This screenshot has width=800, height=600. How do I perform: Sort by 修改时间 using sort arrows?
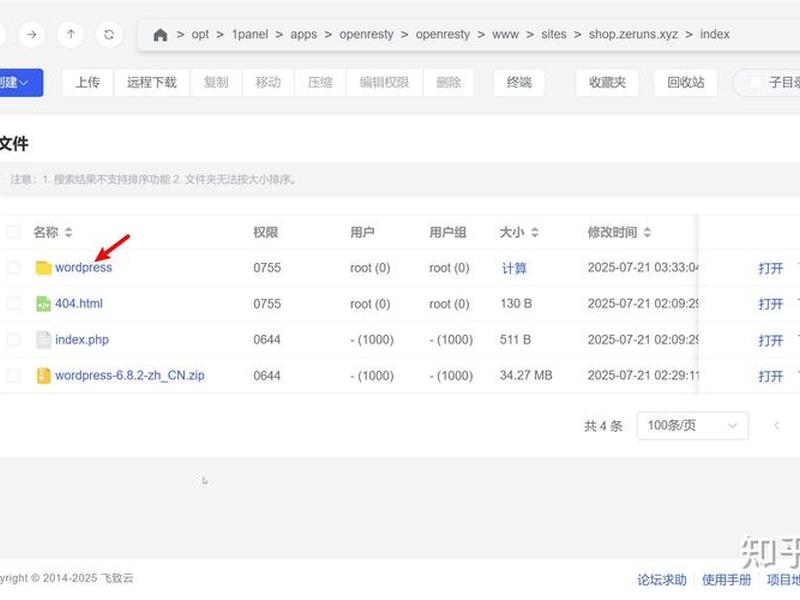pos(647,233)
